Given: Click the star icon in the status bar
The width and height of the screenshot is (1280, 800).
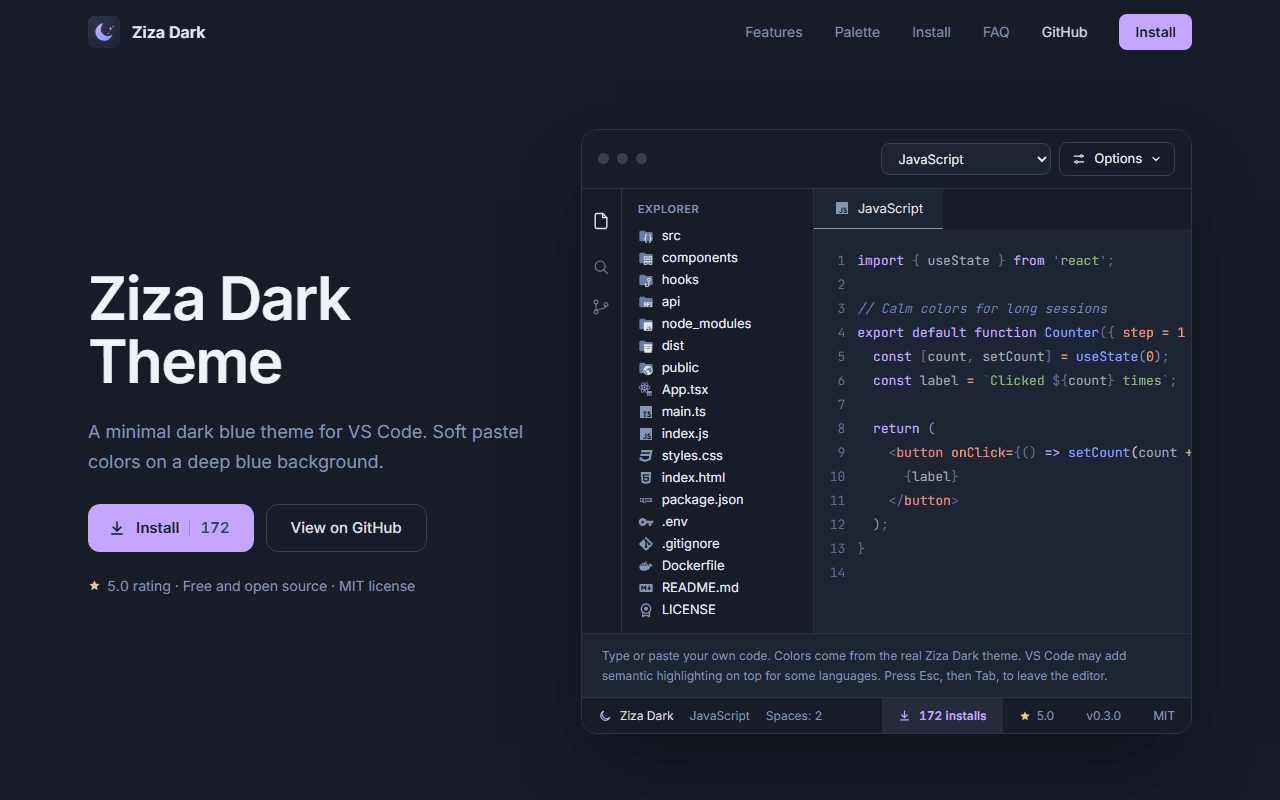Looking at the screenshot, I should (1025, 716).
